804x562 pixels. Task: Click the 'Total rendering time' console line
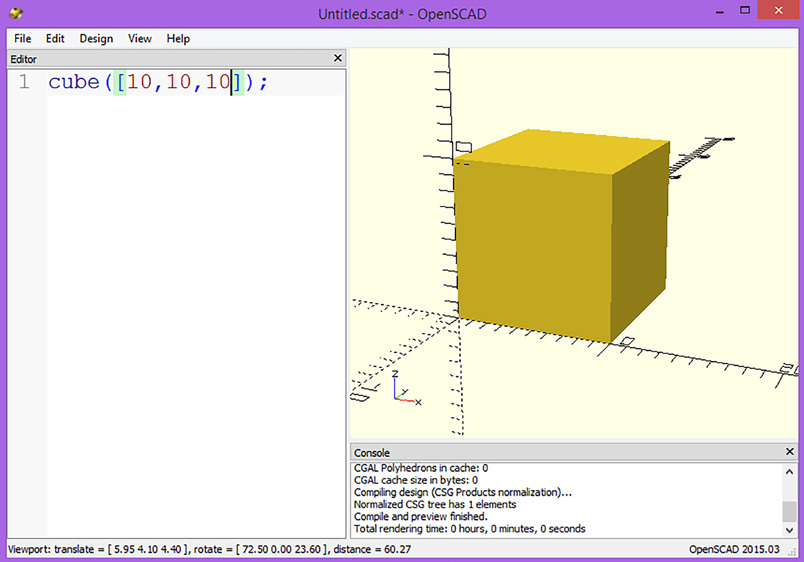click(x=469, y=529)
